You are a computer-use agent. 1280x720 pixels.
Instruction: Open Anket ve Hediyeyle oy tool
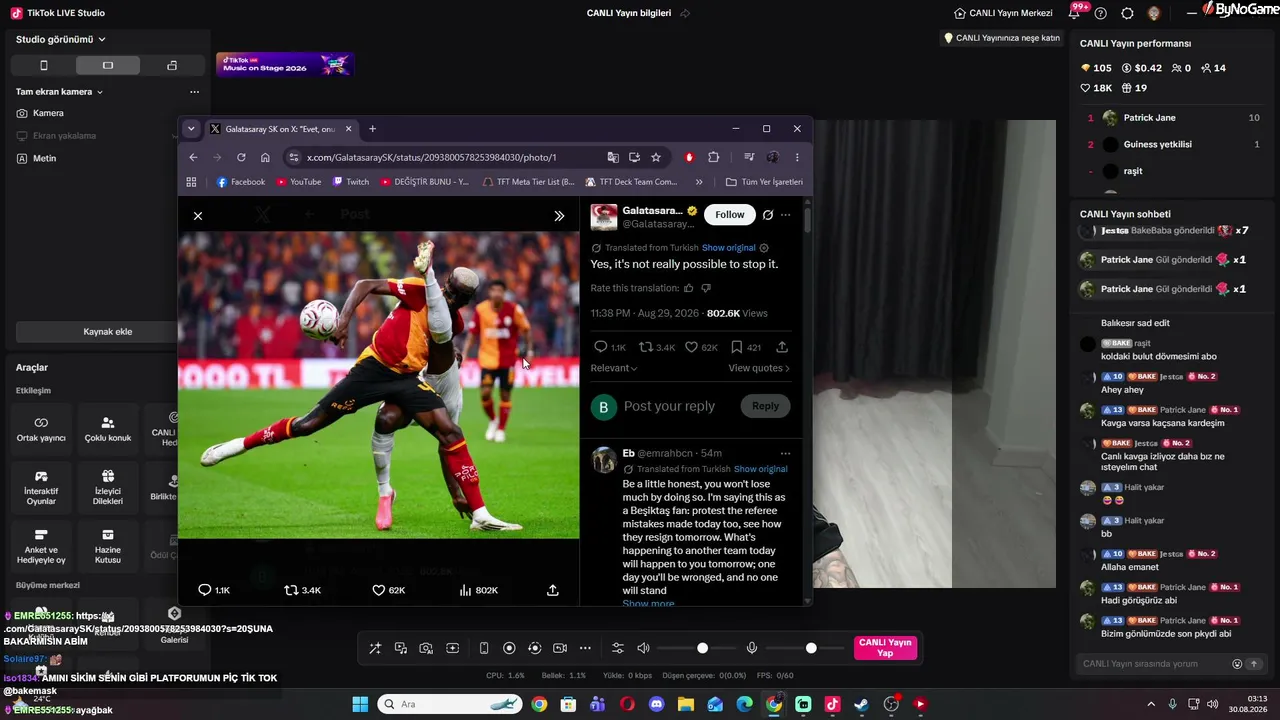[41, 545]
